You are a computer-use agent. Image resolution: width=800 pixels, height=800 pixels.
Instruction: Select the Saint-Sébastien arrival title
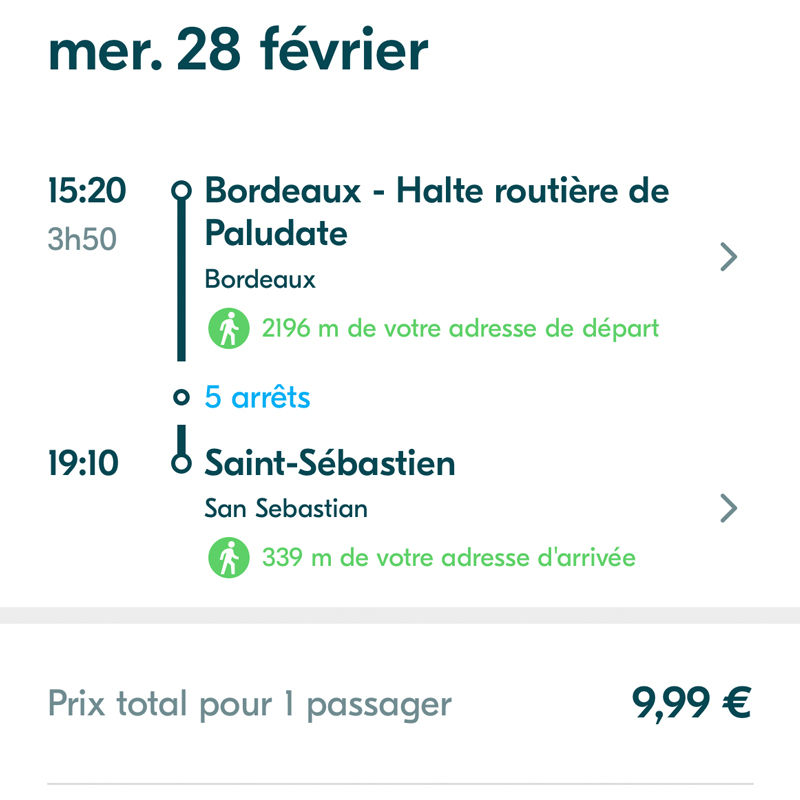(330, 463)
